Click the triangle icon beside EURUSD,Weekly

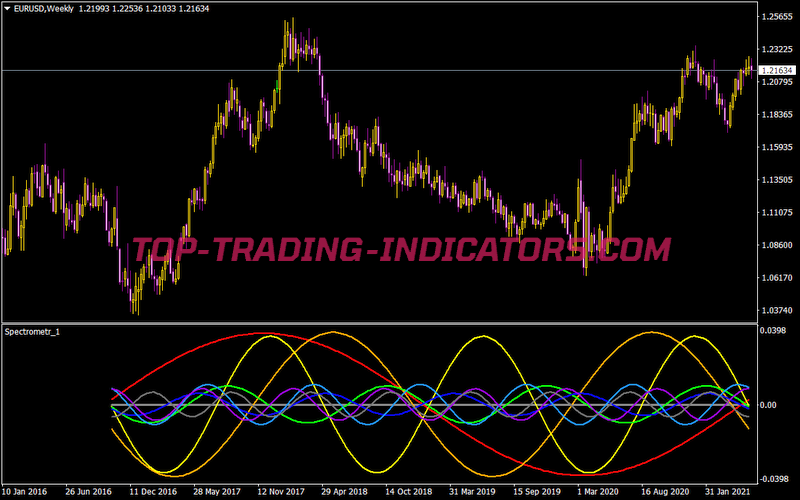[7, 9]
